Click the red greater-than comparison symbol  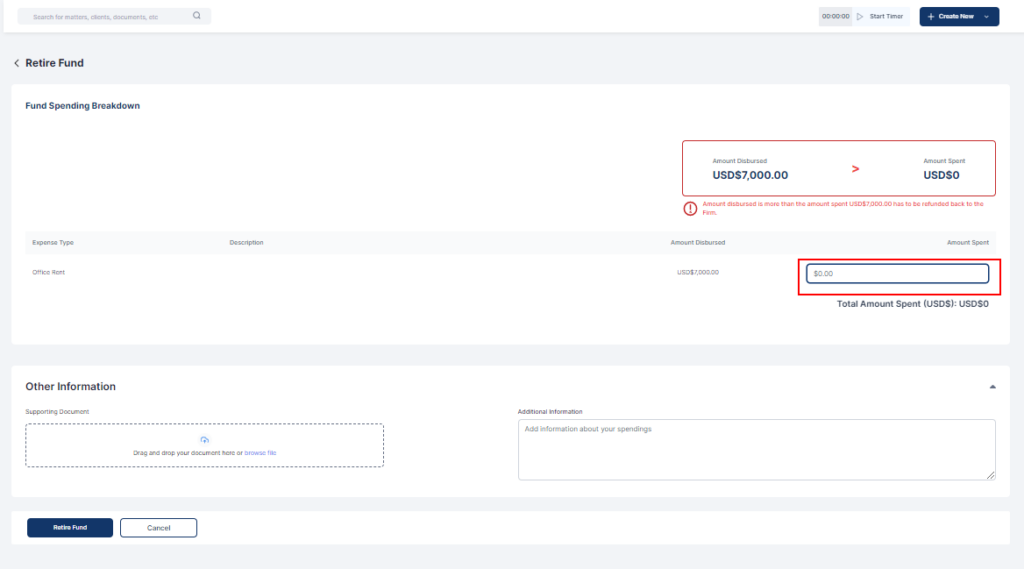click(855, 169)
